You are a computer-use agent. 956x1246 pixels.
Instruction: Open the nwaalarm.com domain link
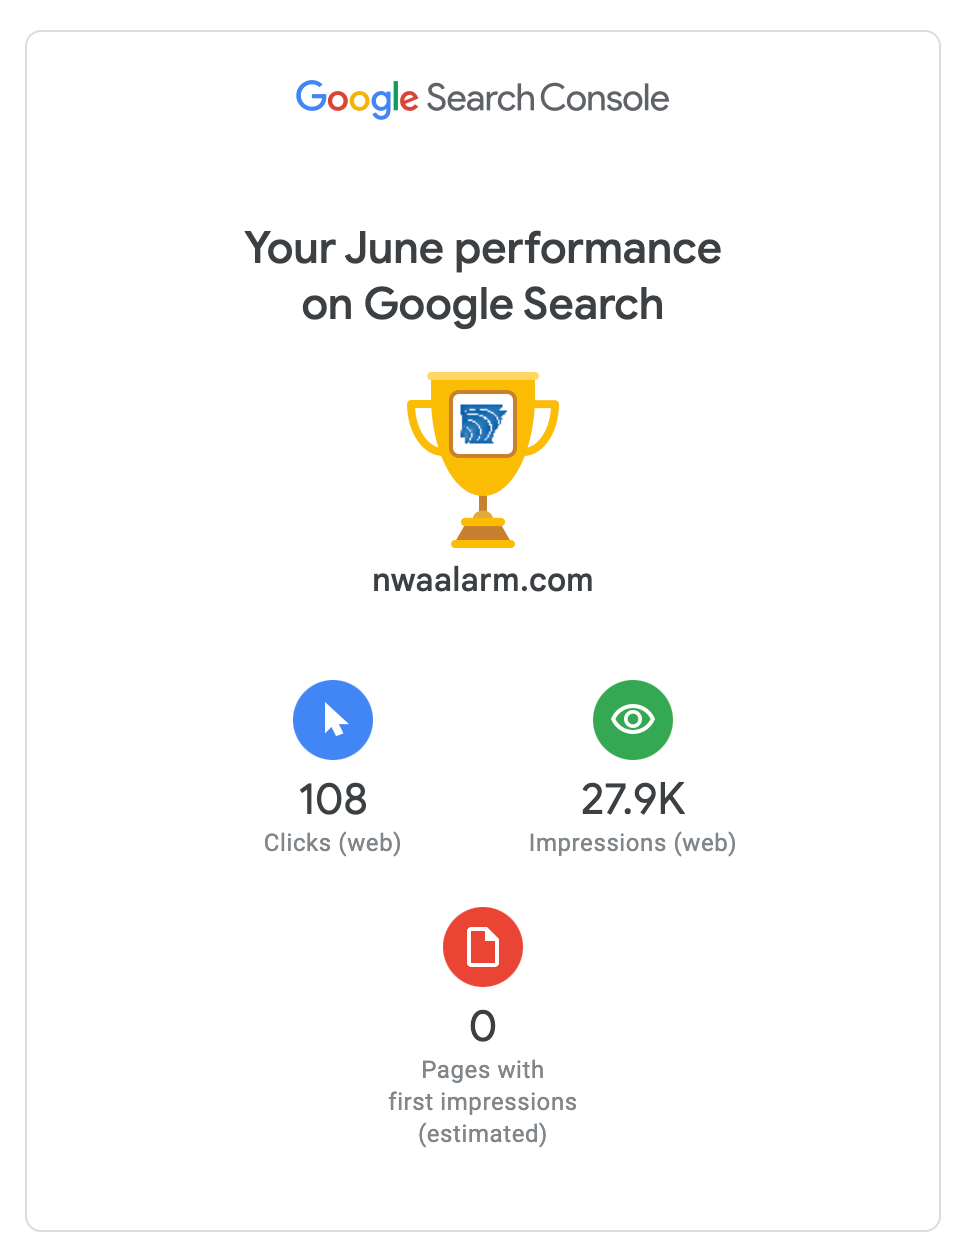coord(483,580)
